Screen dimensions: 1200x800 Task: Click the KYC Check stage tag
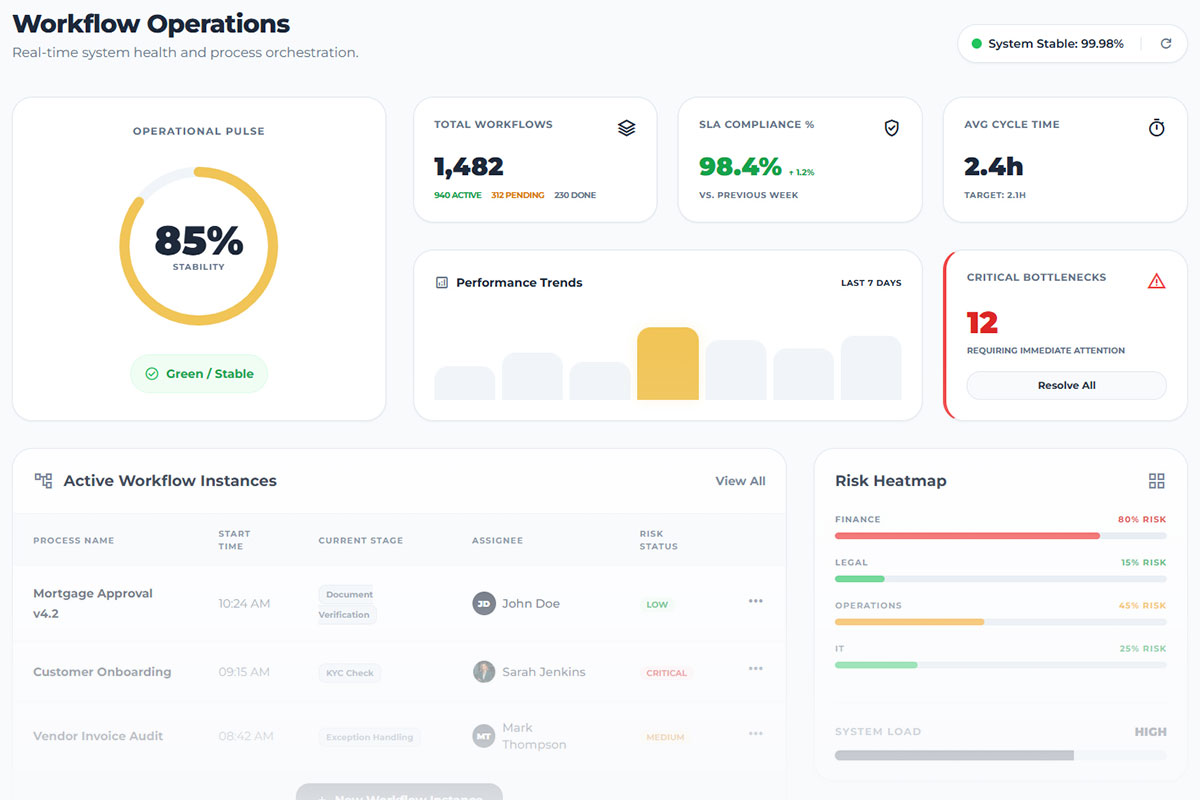click(350, 673)
